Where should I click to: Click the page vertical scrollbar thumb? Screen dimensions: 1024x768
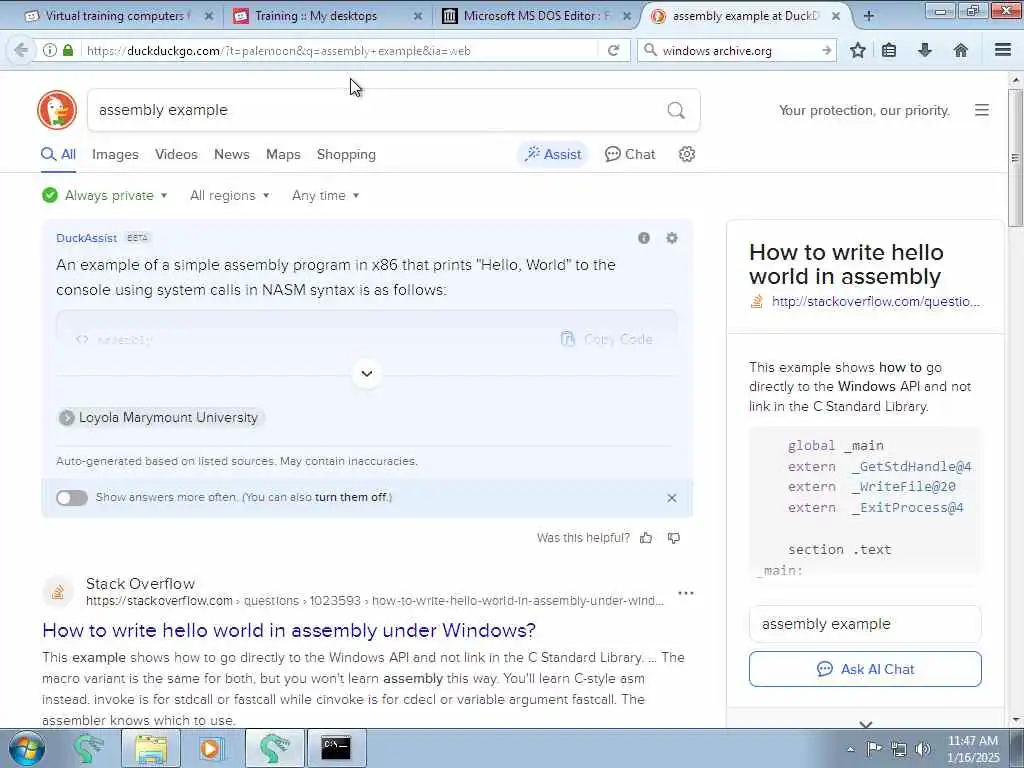tap(1016, 157)
